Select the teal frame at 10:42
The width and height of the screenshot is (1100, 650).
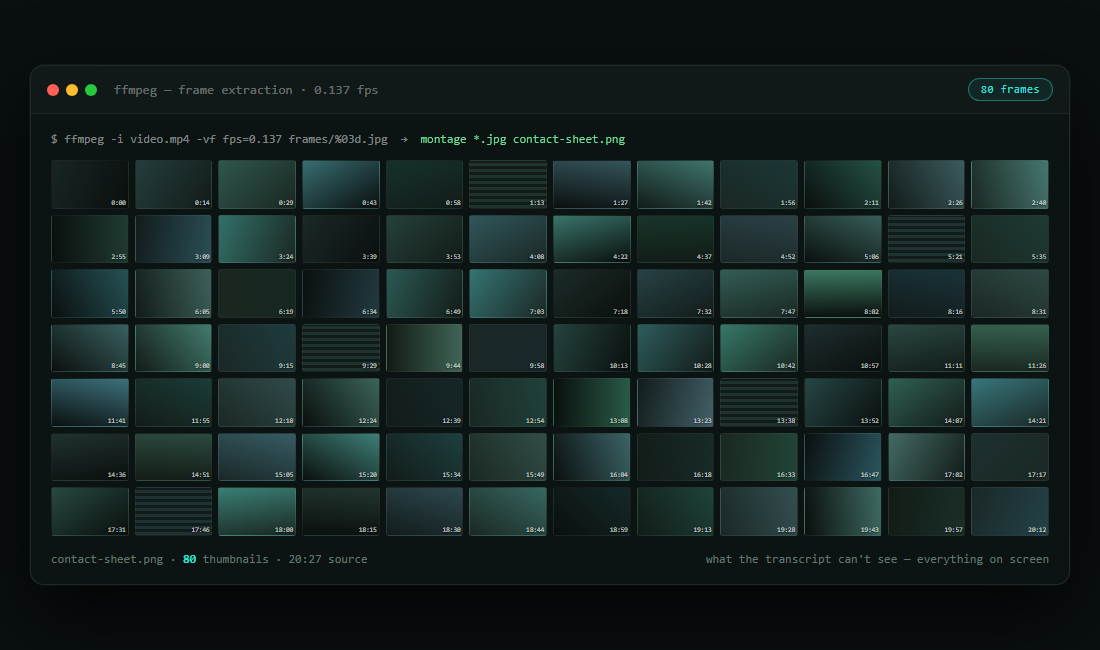[759, 348]
